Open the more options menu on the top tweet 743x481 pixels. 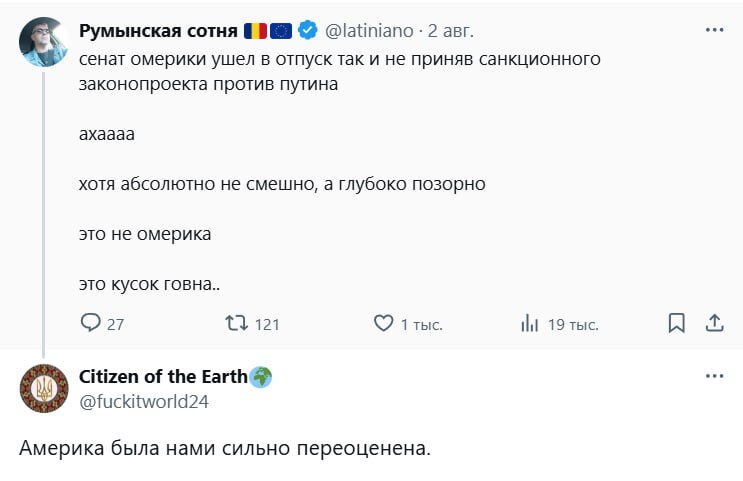[x=714, y=30]
